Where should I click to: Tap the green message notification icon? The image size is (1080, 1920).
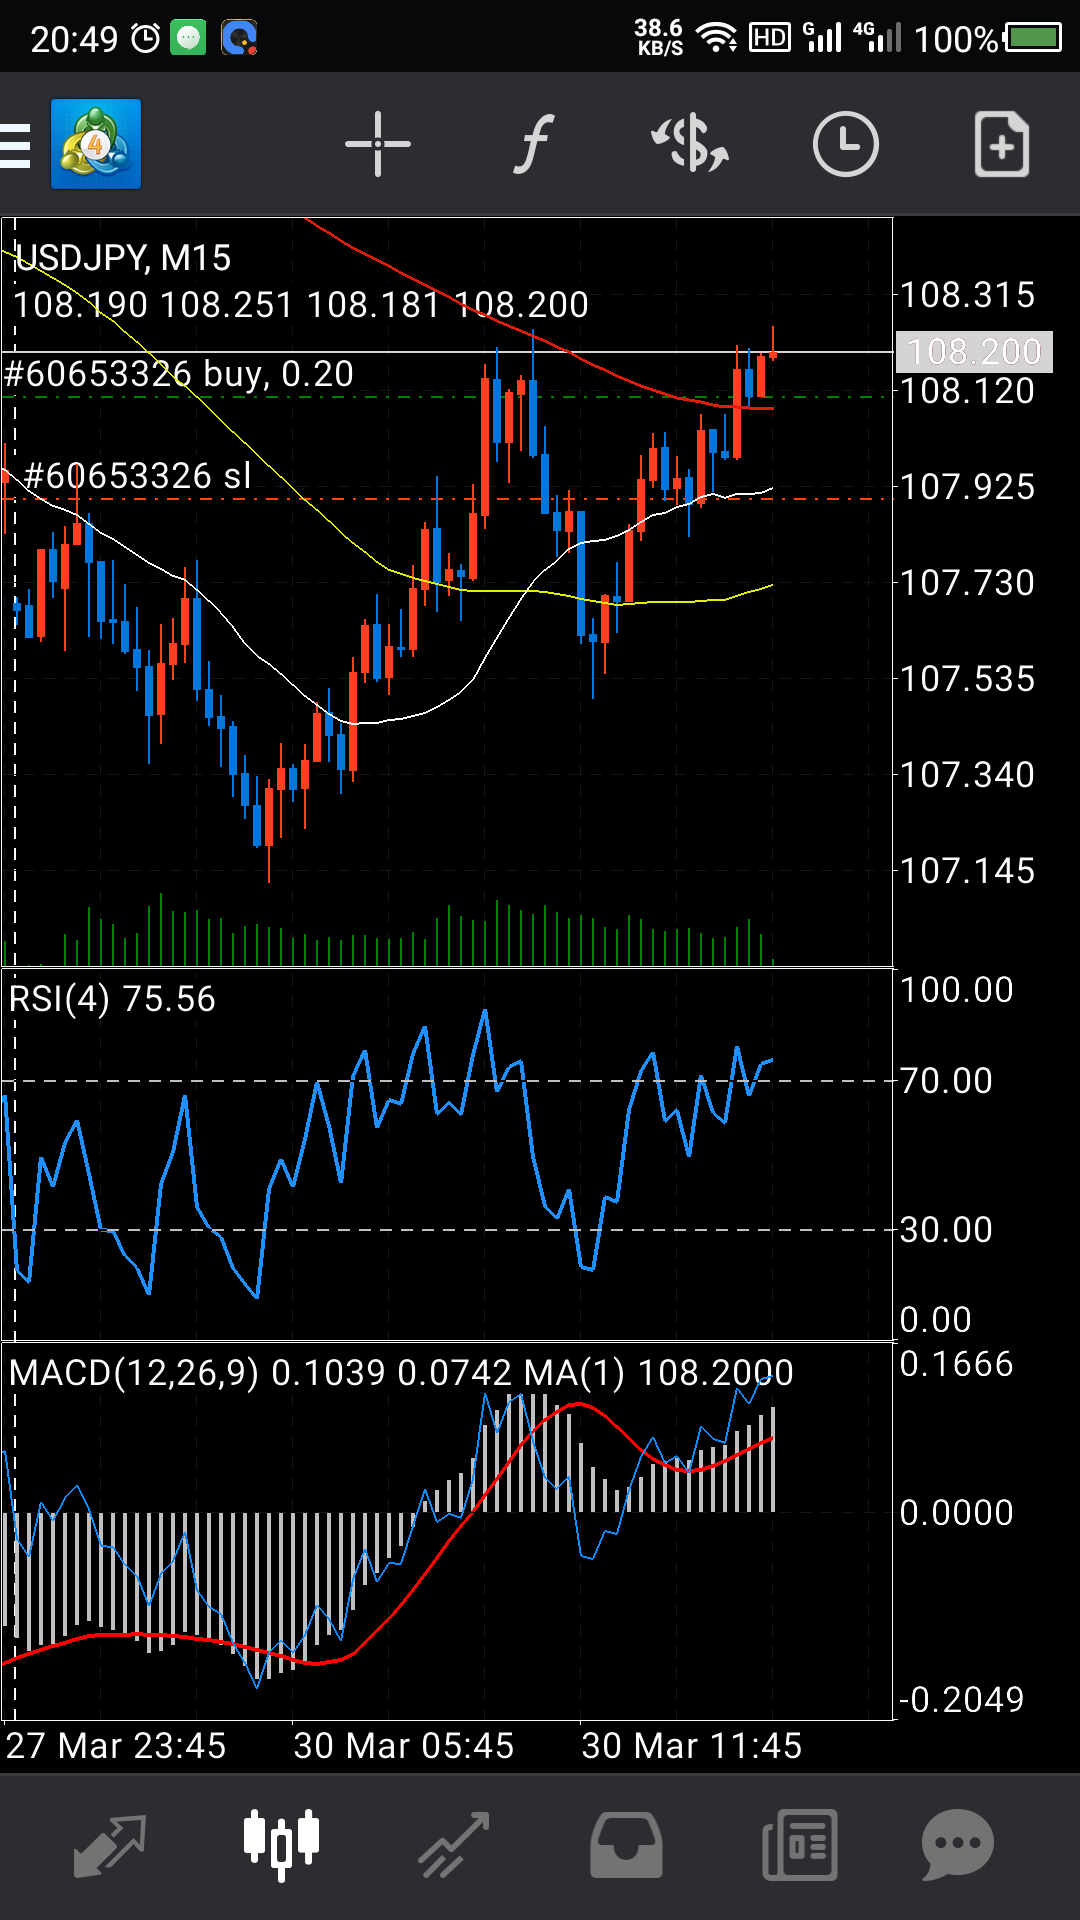188,38
